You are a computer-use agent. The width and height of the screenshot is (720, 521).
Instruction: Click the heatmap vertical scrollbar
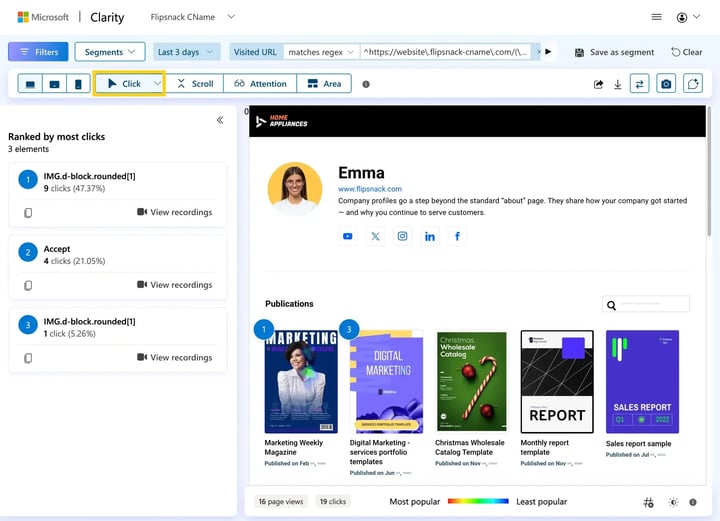pos(709,171)
